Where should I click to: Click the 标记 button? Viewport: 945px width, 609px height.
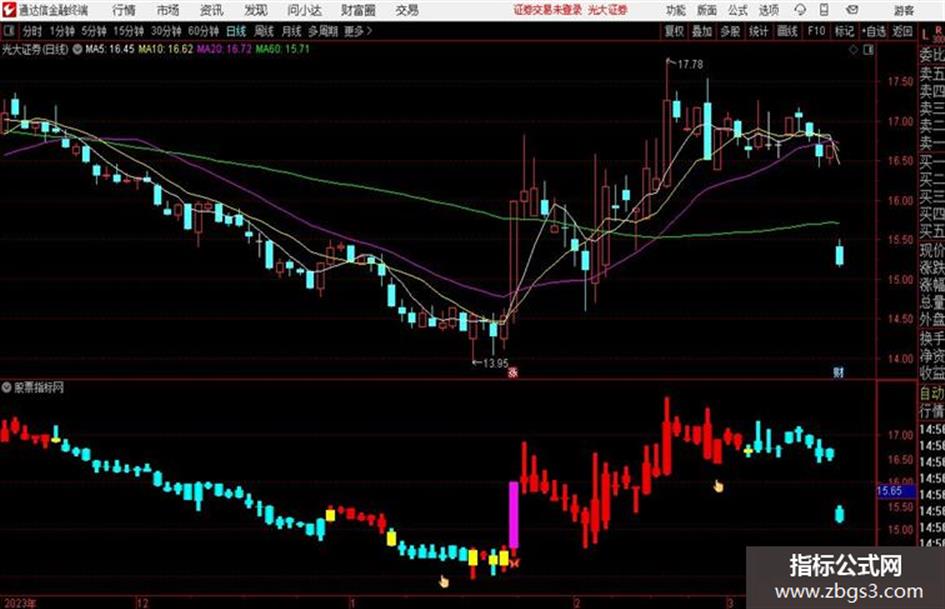pos(844,31)
